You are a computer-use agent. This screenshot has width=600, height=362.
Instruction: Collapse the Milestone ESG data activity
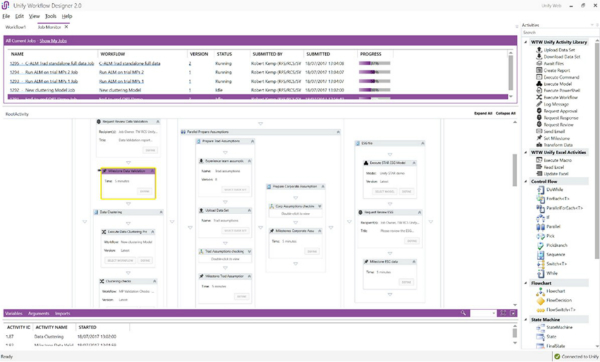414,262
